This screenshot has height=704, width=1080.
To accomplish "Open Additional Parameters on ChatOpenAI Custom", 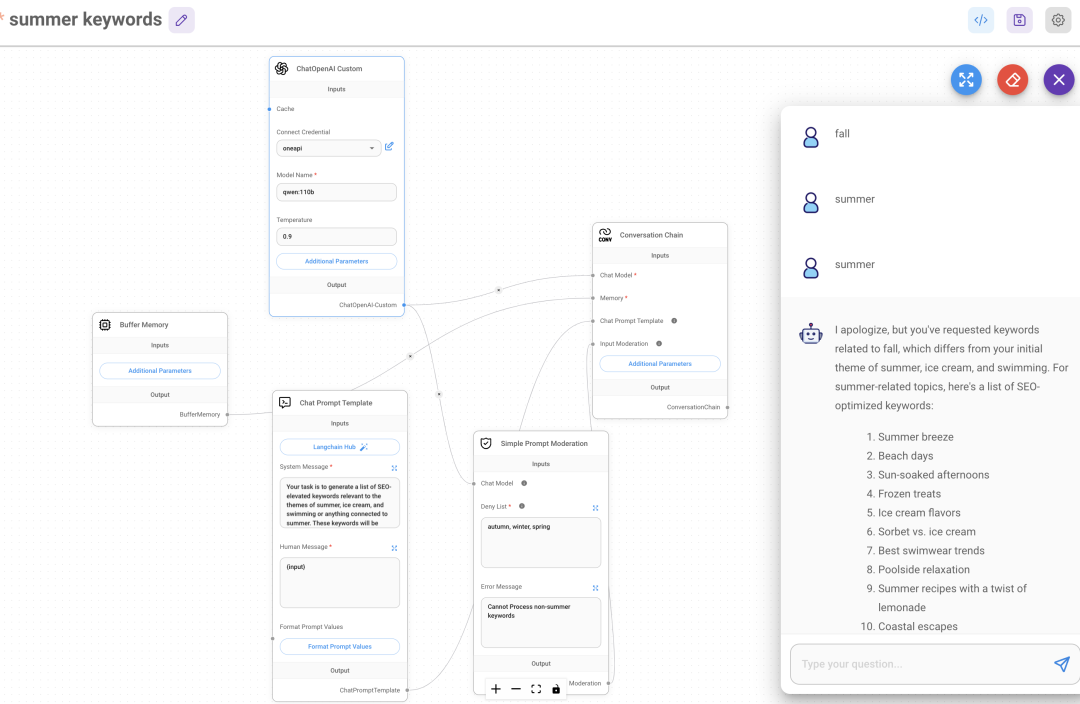I will (x=336, y=260).
